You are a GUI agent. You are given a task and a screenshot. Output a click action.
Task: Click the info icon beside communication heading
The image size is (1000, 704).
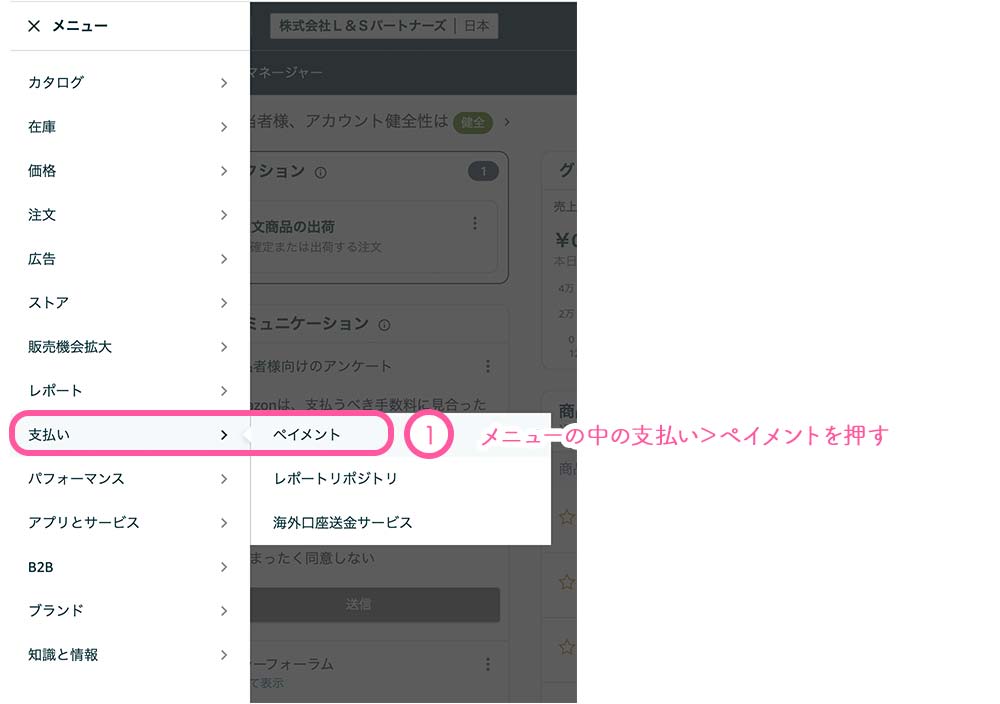tap(385, 325)
